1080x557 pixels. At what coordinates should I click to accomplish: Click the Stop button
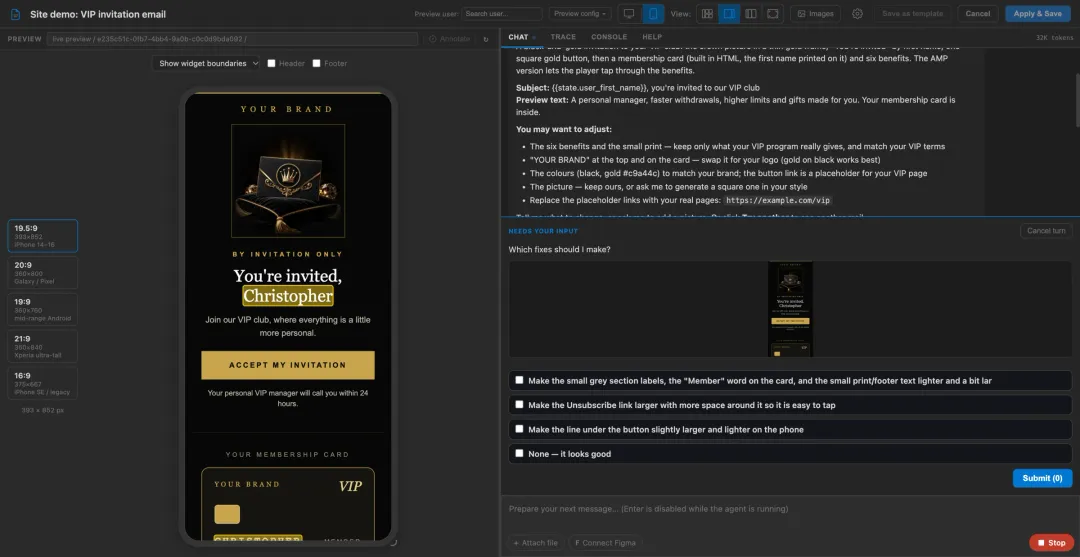[1051, 543]
